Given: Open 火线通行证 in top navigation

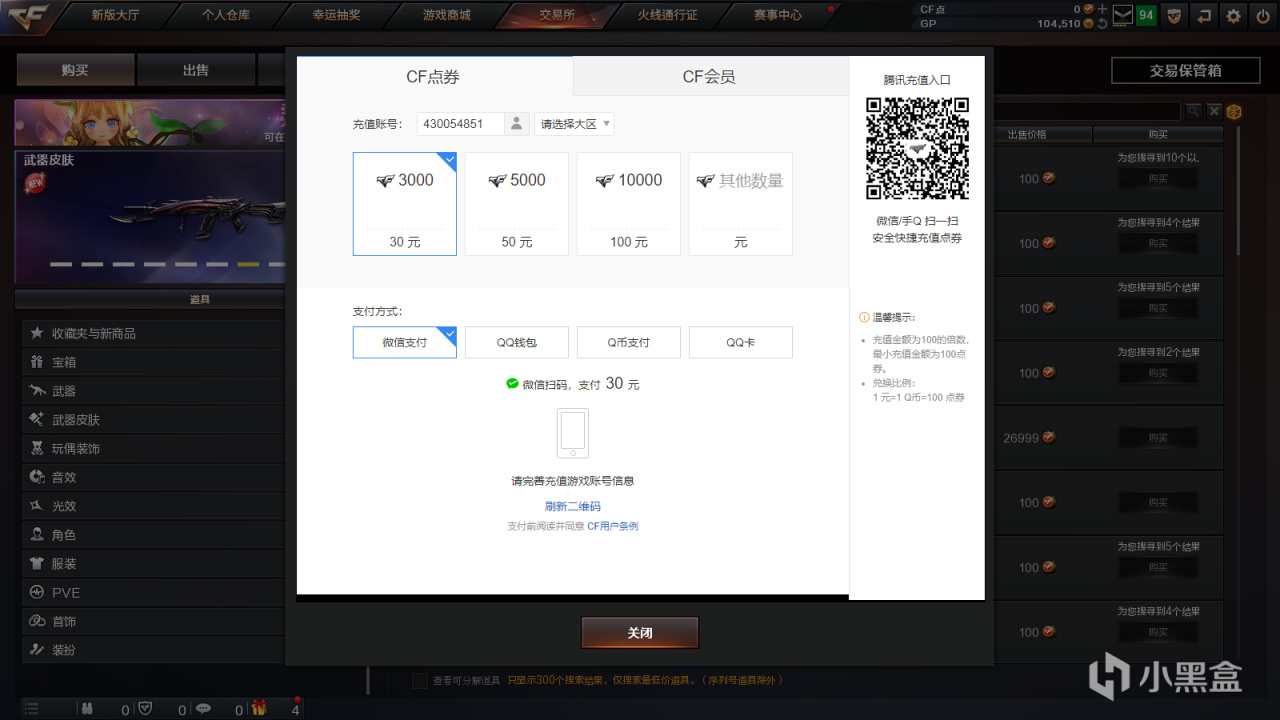Looking at the screenshot, I should point(667,15).
